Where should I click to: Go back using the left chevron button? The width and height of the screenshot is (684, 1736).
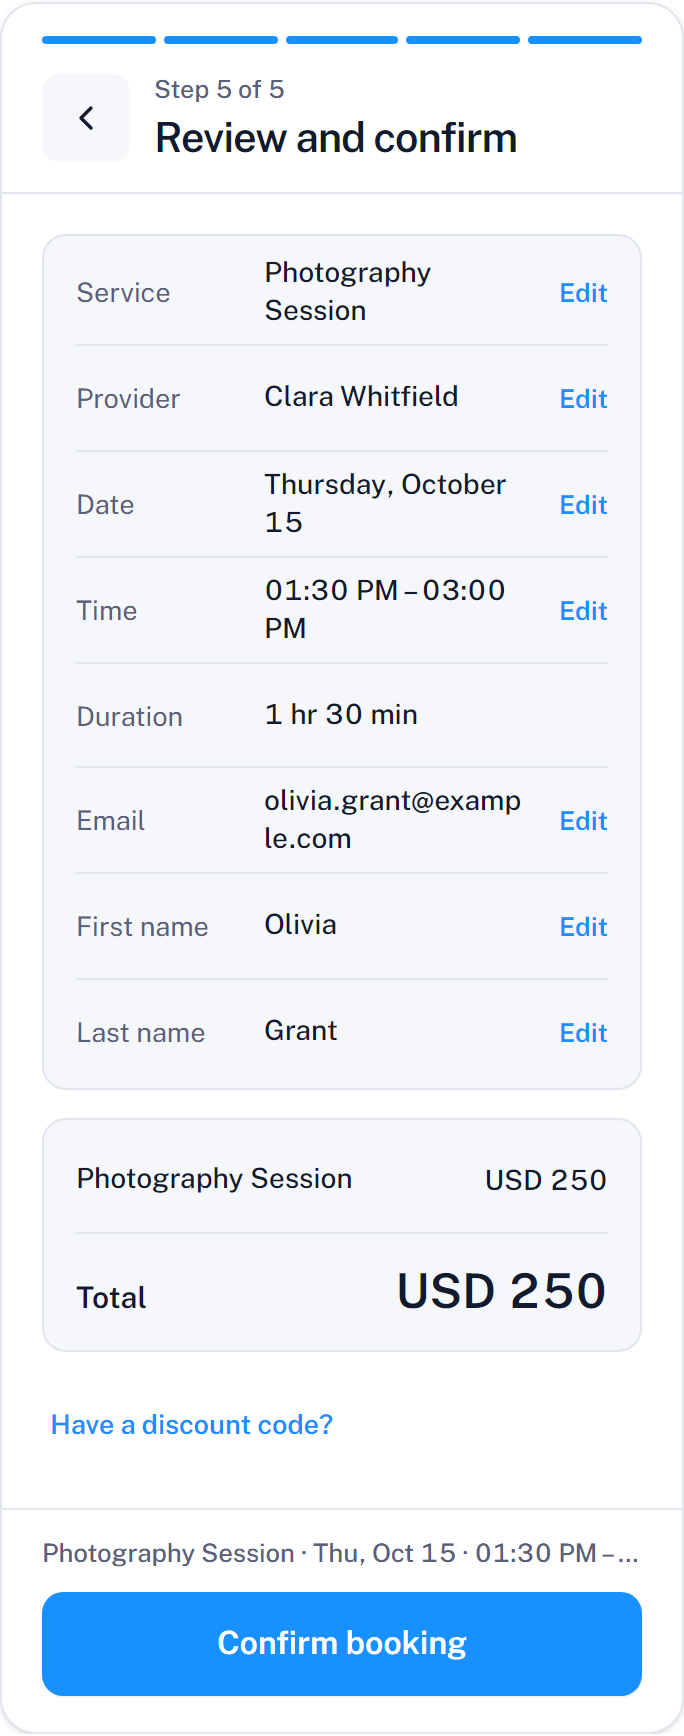tap(86, 118)
